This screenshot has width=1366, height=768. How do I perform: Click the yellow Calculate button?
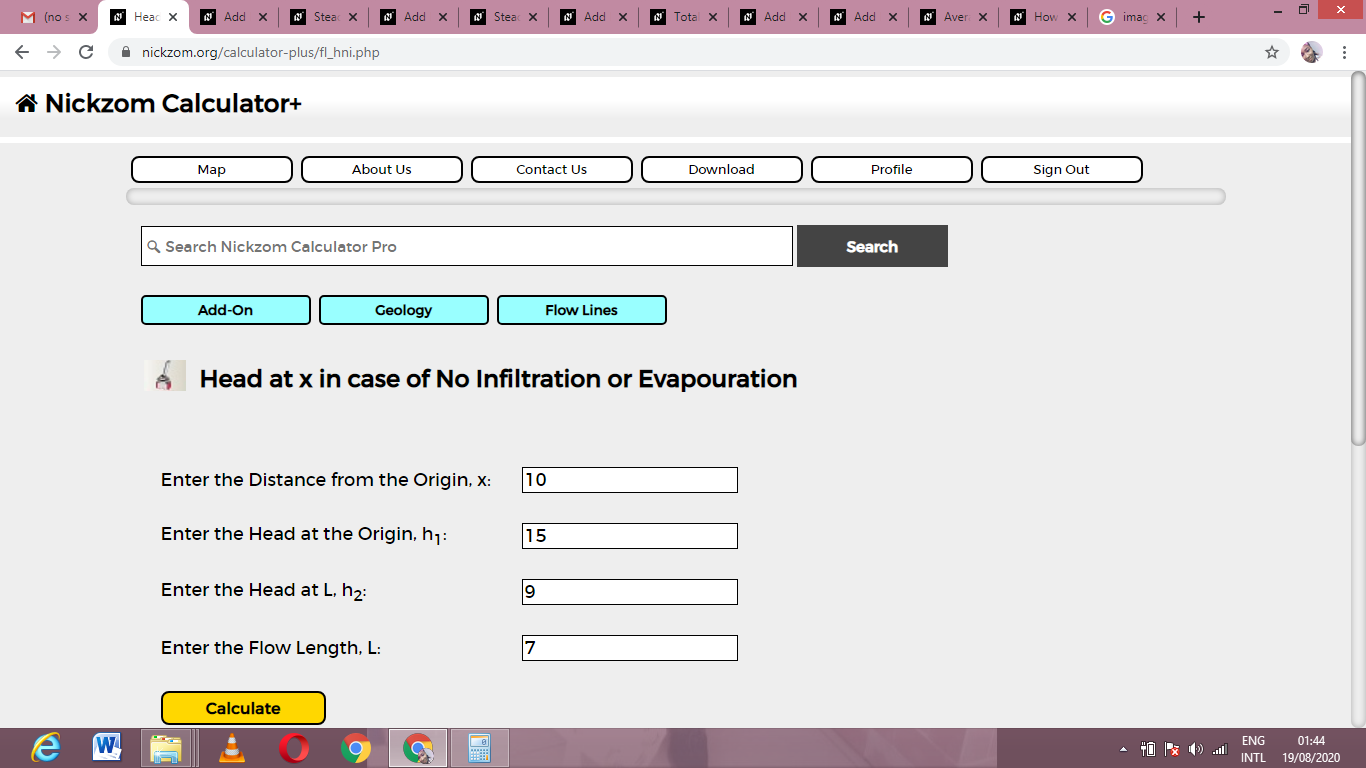(243, 708)
